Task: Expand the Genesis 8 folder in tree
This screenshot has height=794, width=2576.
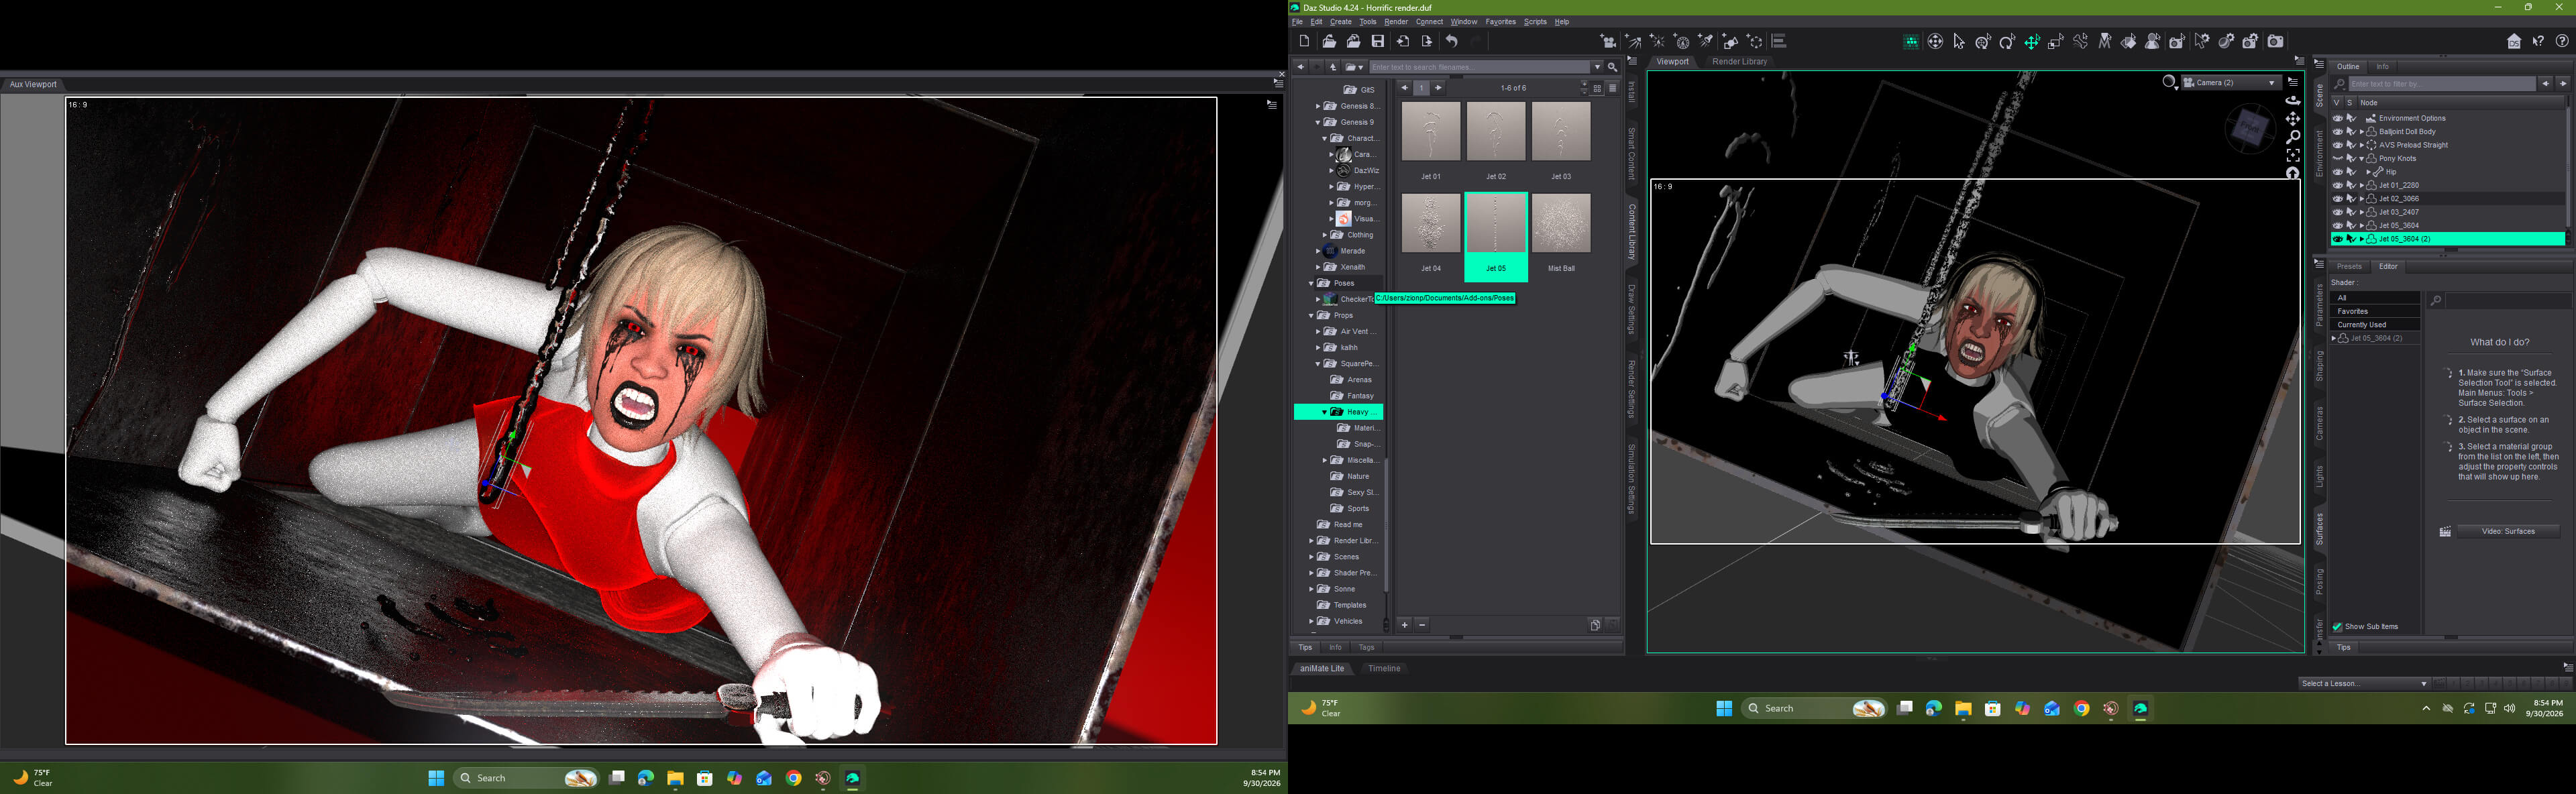Action: point(1318,106)
